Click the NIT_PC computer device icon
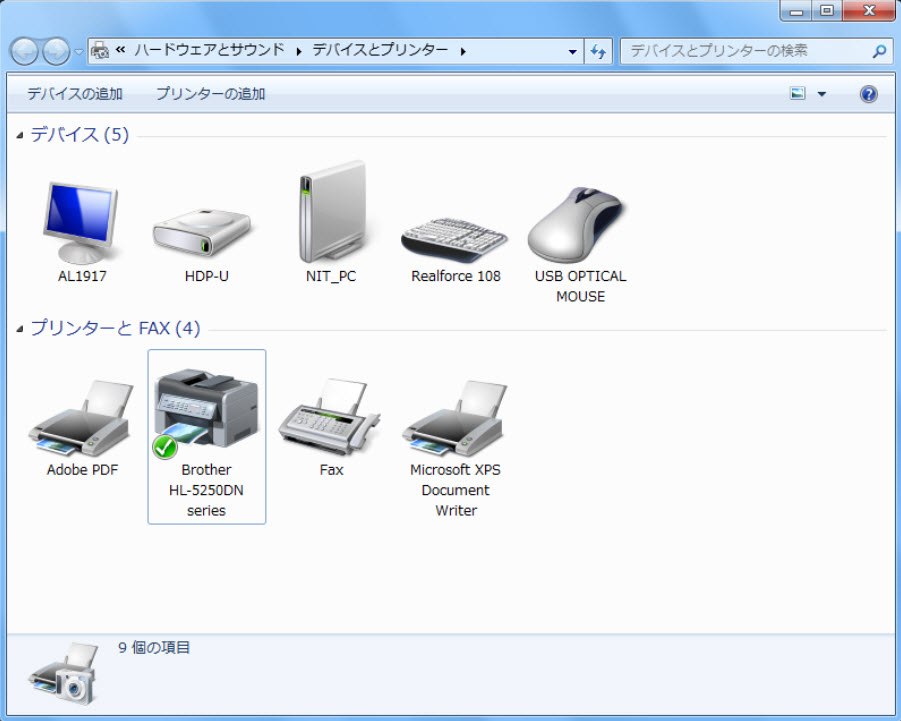Viewport: 901px width, 721px height. pyautogui.click(x=330, y=213)
